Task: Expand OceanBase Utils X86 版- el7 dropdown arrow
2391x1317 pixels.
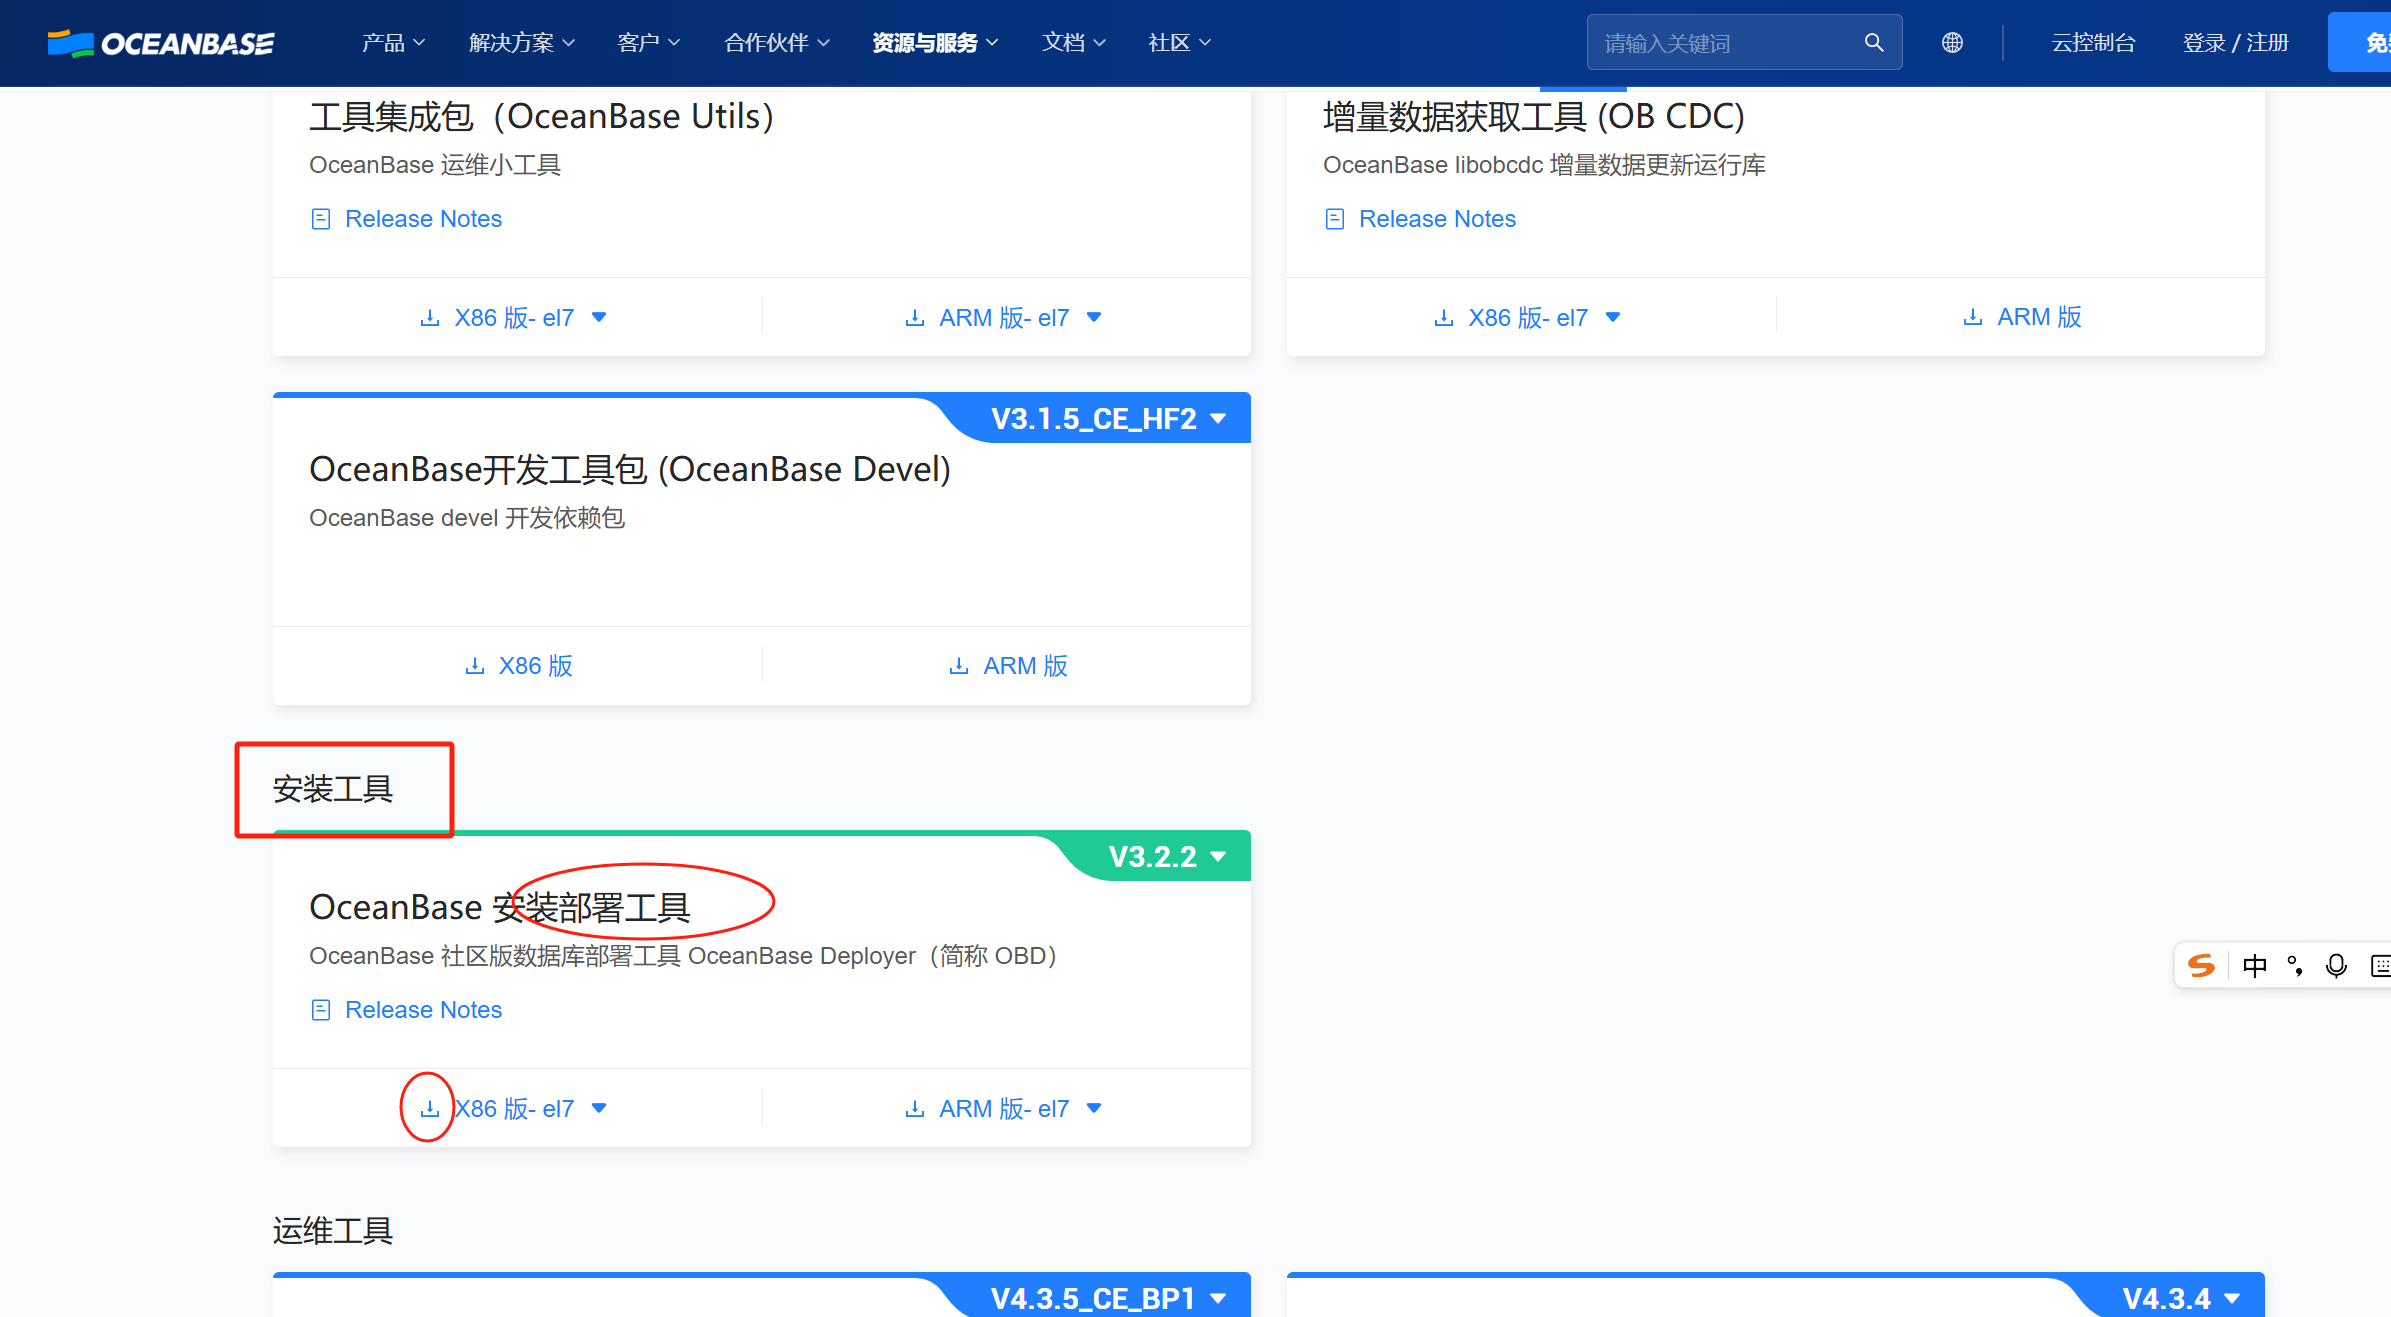Action: pyautogui.click(x=599, y=318)
